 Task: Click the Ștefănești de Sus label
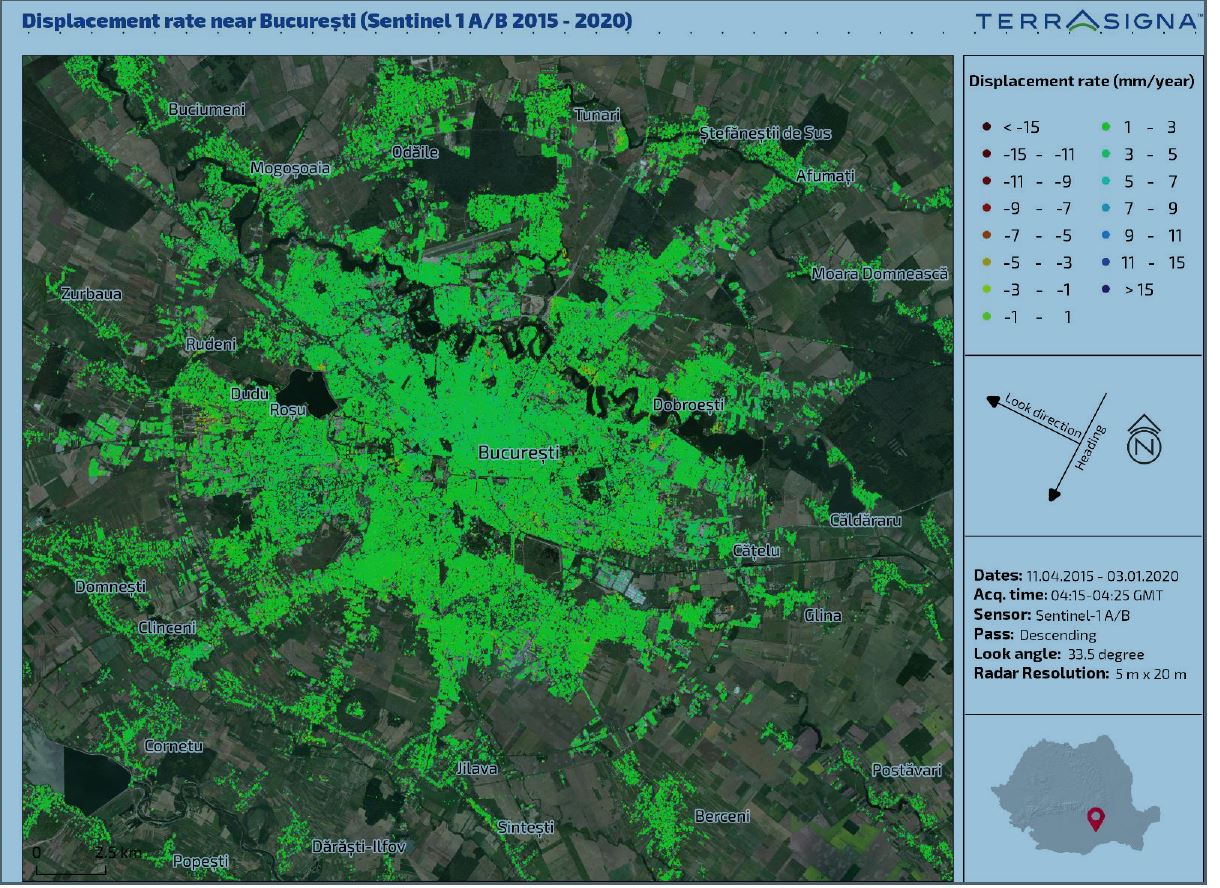[765, 133]
